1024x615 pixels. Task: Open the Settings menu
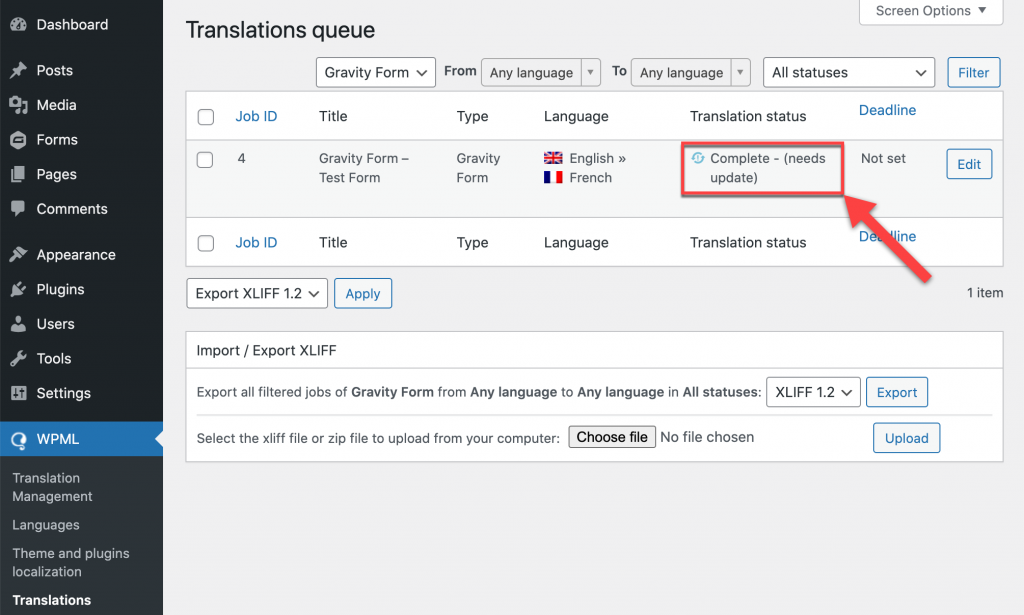pyautogui.click(x=63, y=393)
